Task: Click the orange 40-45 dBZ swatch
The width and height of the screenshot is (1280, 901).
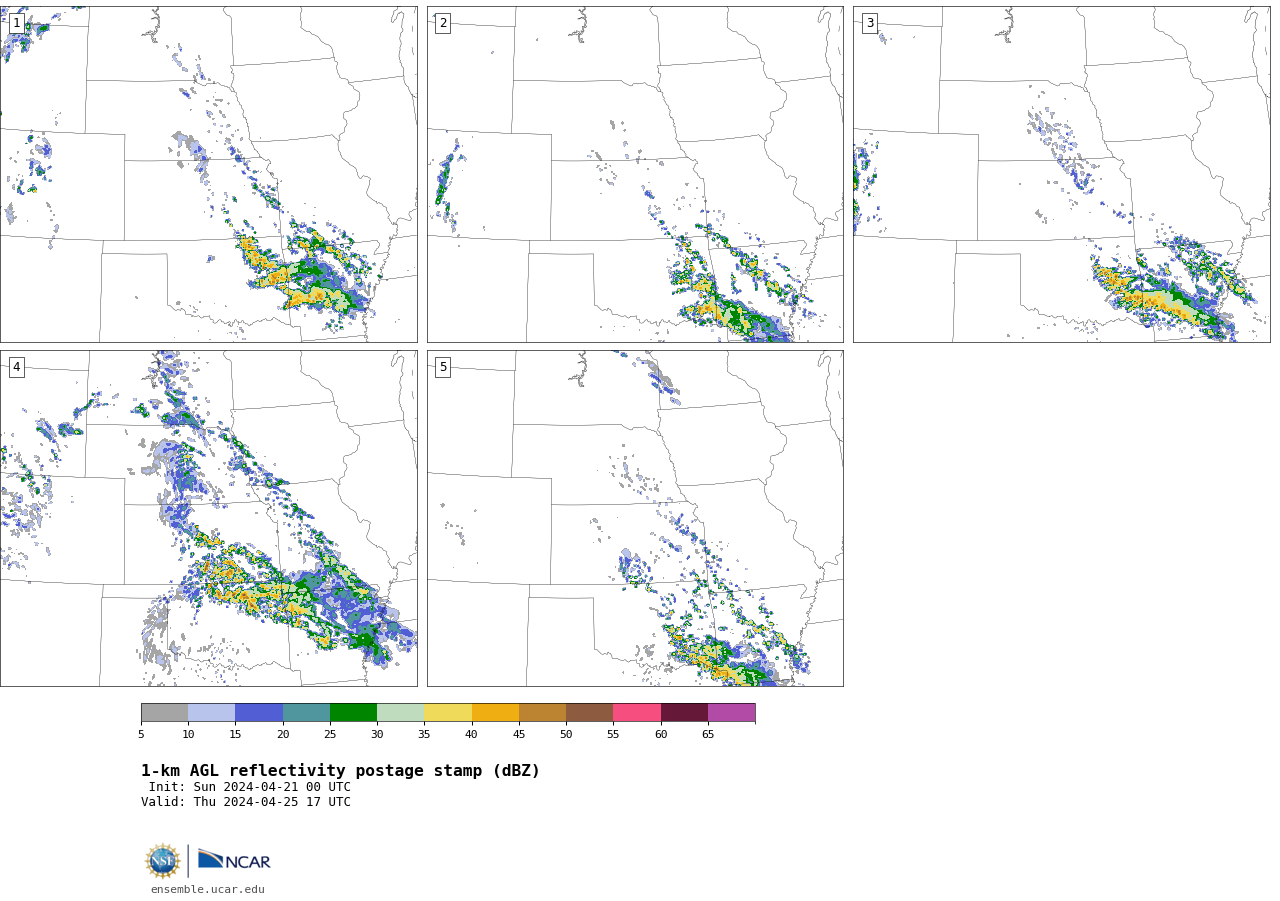Action: pos(495,713)
